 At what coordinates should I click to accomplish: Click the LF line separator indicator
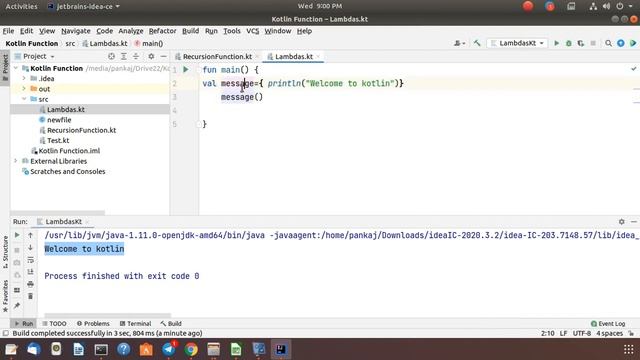[x=563, y=333]
